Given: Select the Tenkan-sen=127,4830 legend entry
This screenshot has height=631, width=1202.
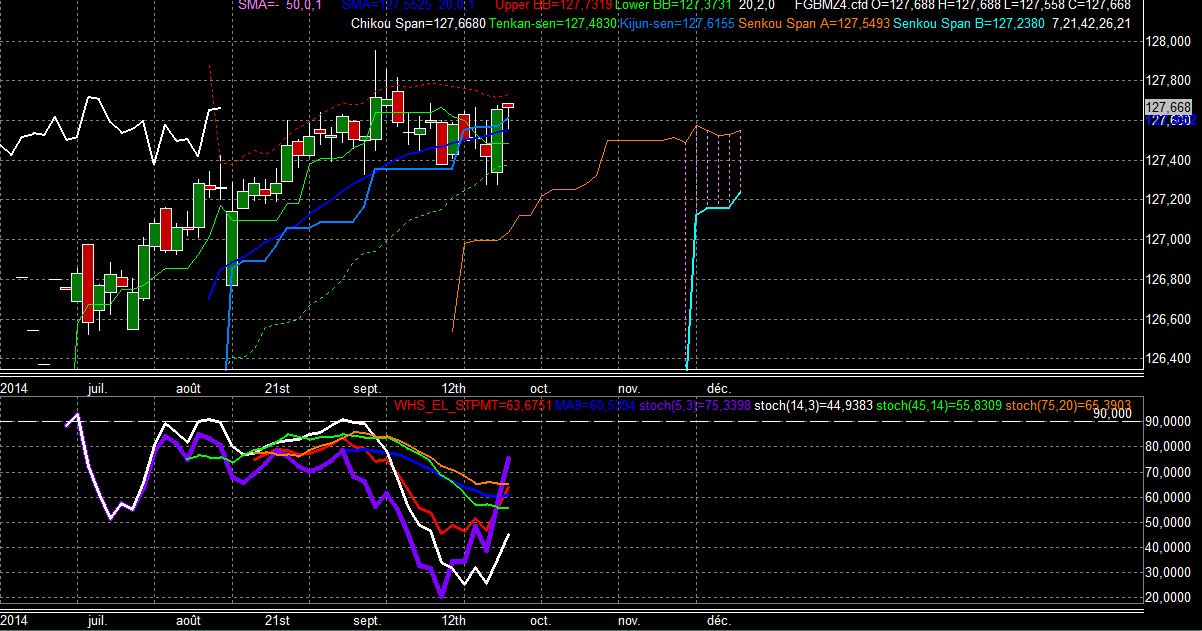Looking at the screenshot, I should click(552, 22).
